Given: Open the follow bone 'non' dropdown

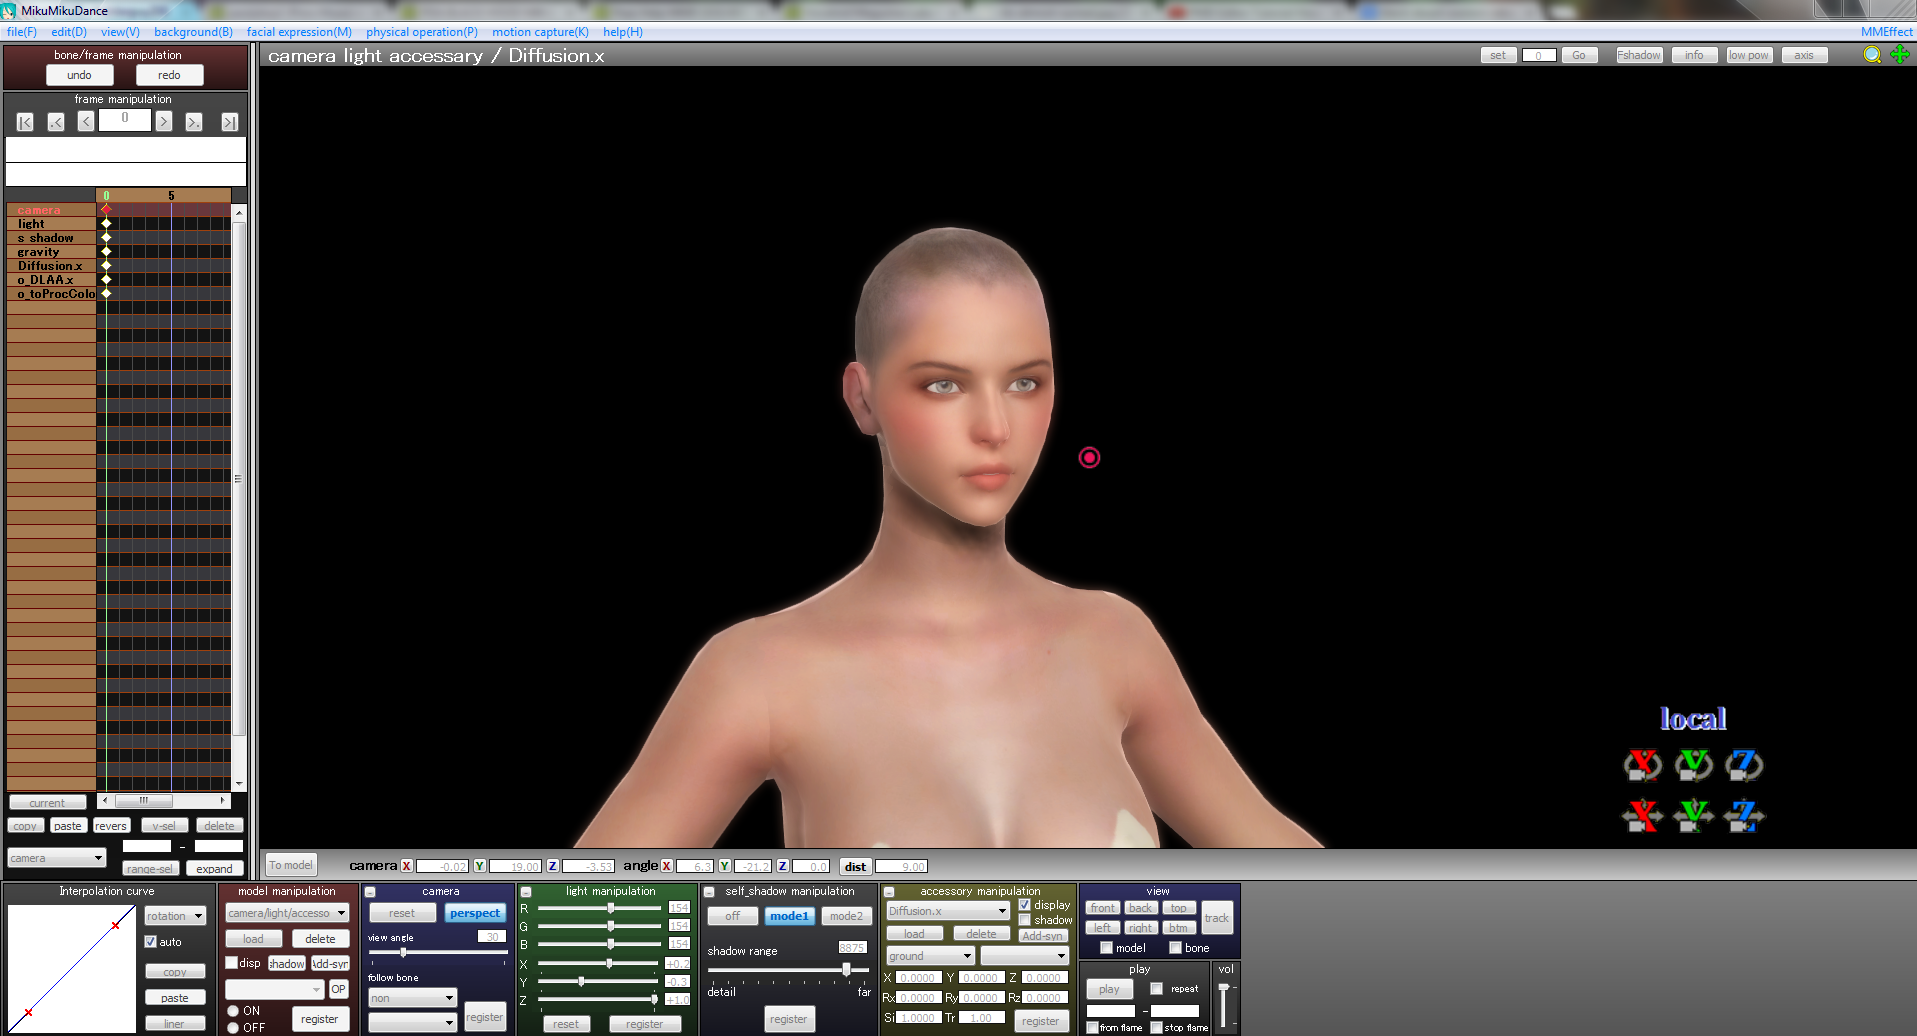Looking at the screenshot, I should click(412, 998).
